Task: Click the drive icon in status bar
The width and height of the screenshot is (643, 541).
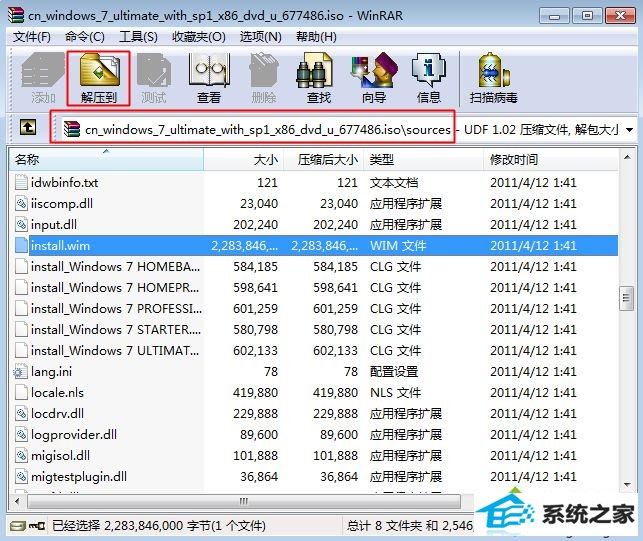Action: [18, 525]
